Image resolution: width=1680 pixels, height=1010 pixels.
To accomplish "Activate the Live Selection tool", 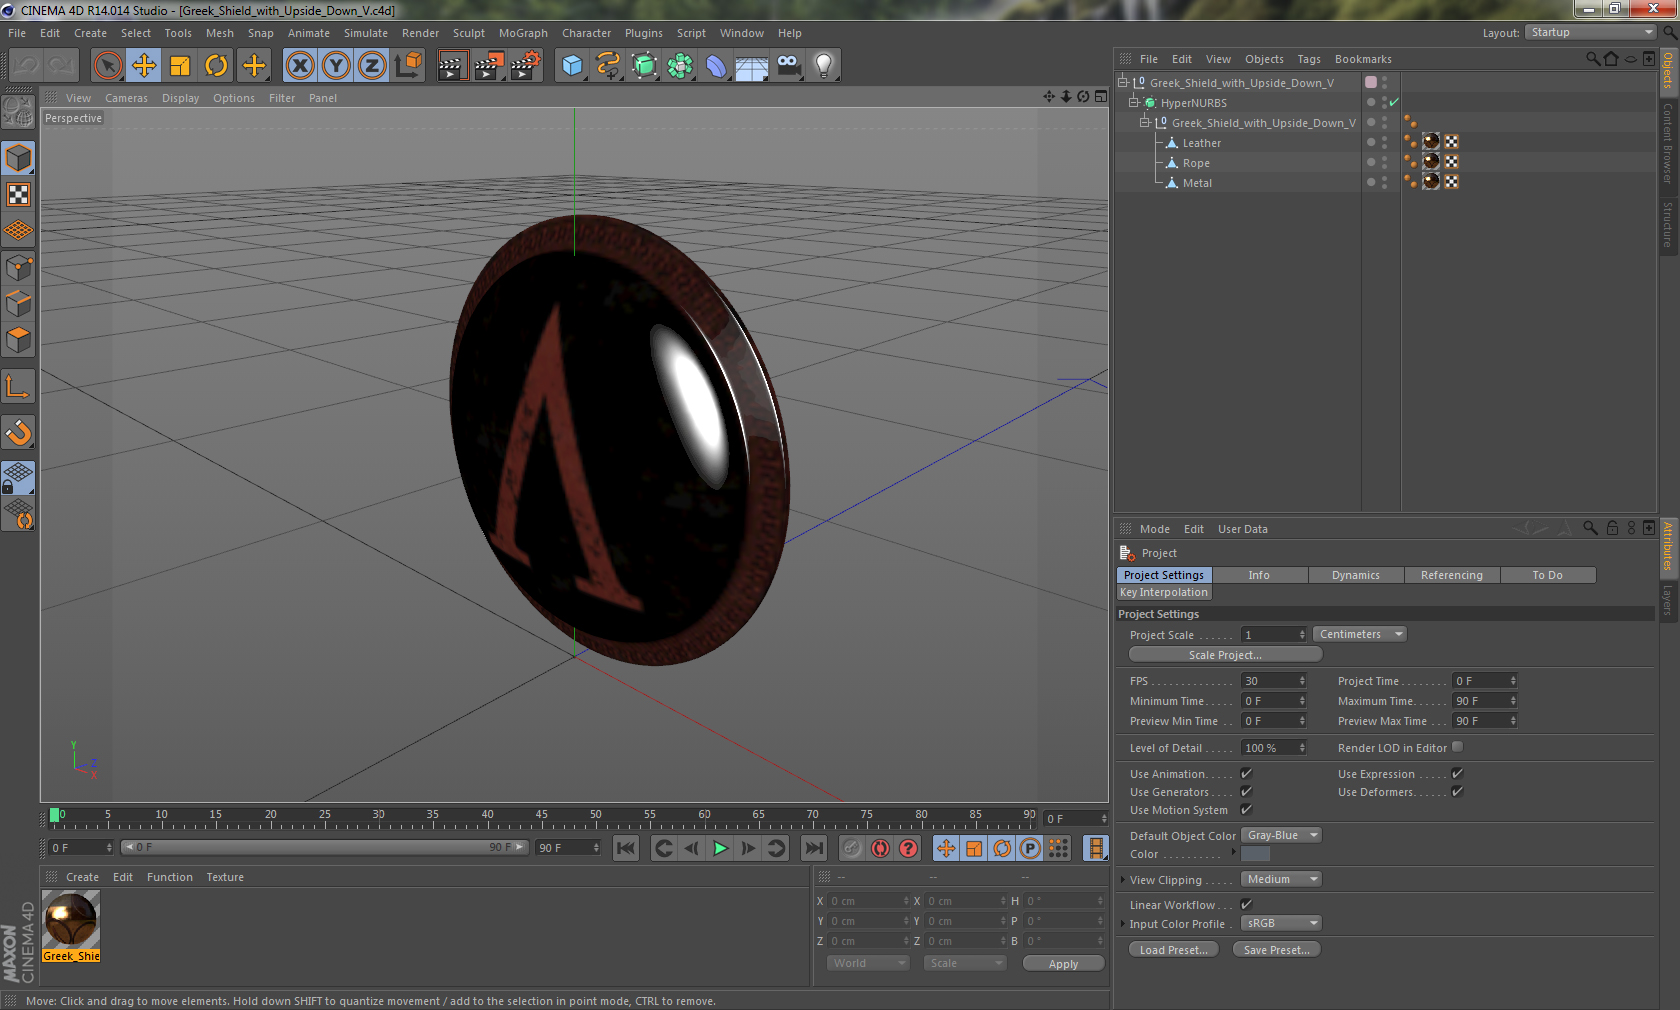I will 107,66.
